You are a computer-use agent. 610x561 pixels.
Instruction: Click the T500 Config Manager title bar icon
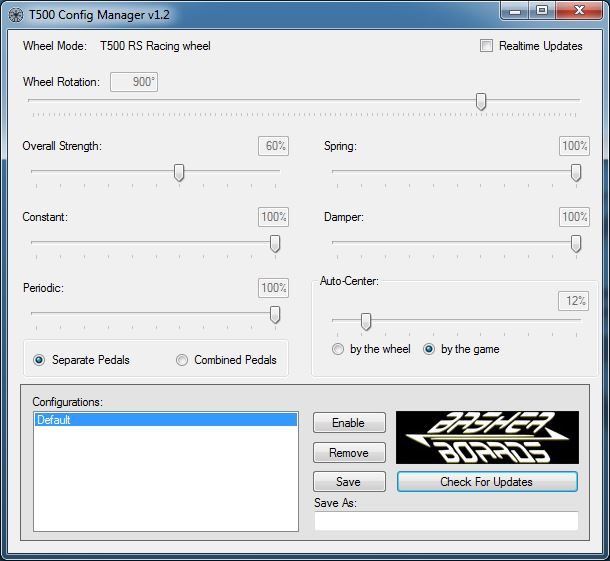pos(16,15)
